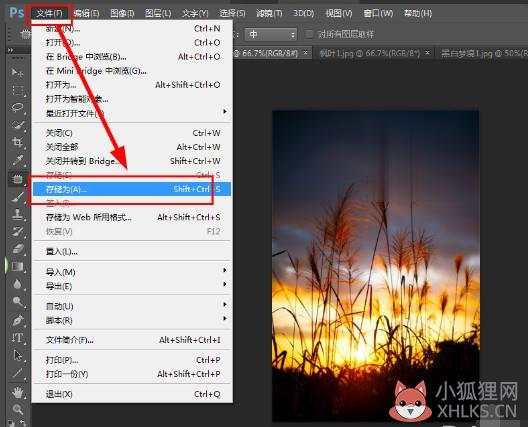Expand the Export (E) submenu

click(x=131, y=286)
